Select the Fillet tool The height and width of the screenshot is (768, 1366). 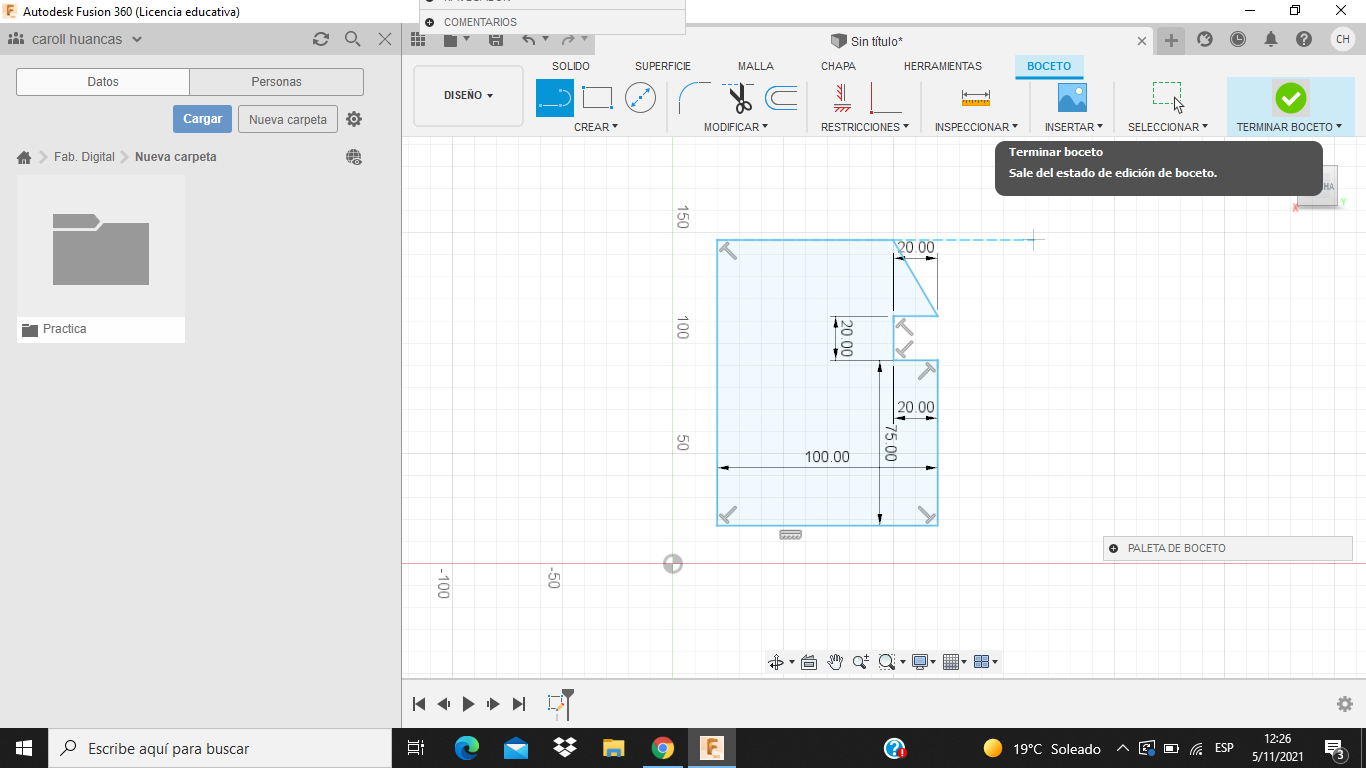click(694, 98)
